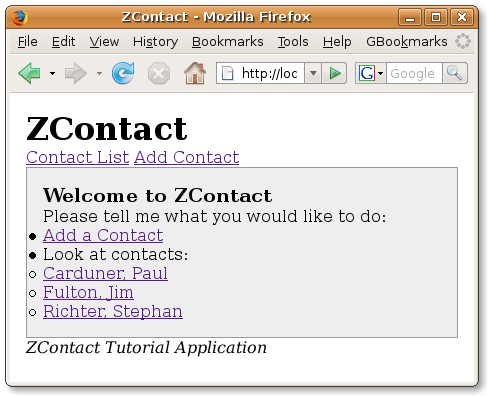The height and width of the screenshot is (396, 488).
Task: Open the Back history dropdown arrow
Action: coord(52,73)
